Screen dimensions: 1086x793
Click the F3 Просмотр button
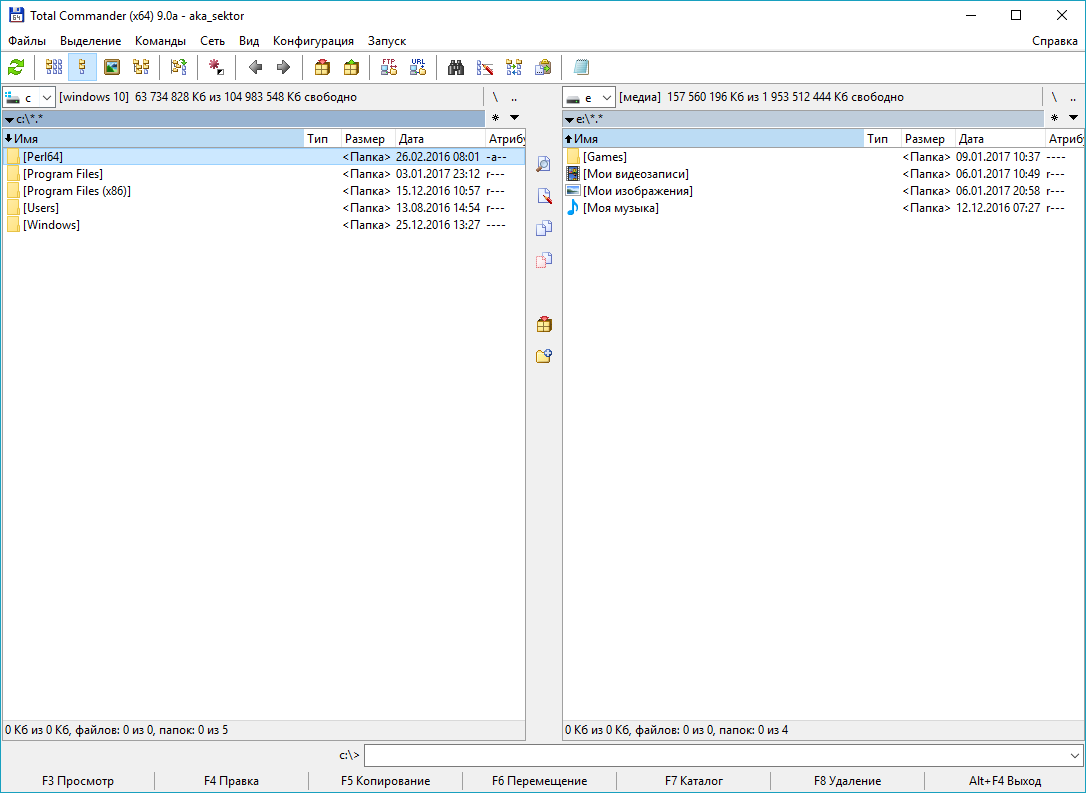[x=78, y=781]
